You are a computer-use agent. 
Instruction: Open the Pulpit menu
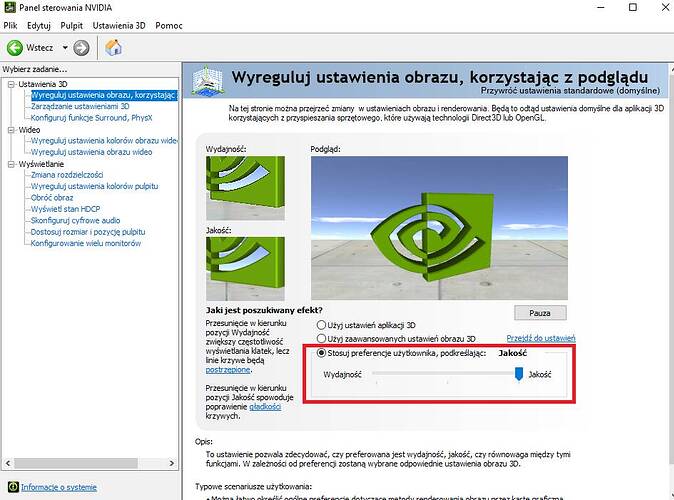pos(71,25)
